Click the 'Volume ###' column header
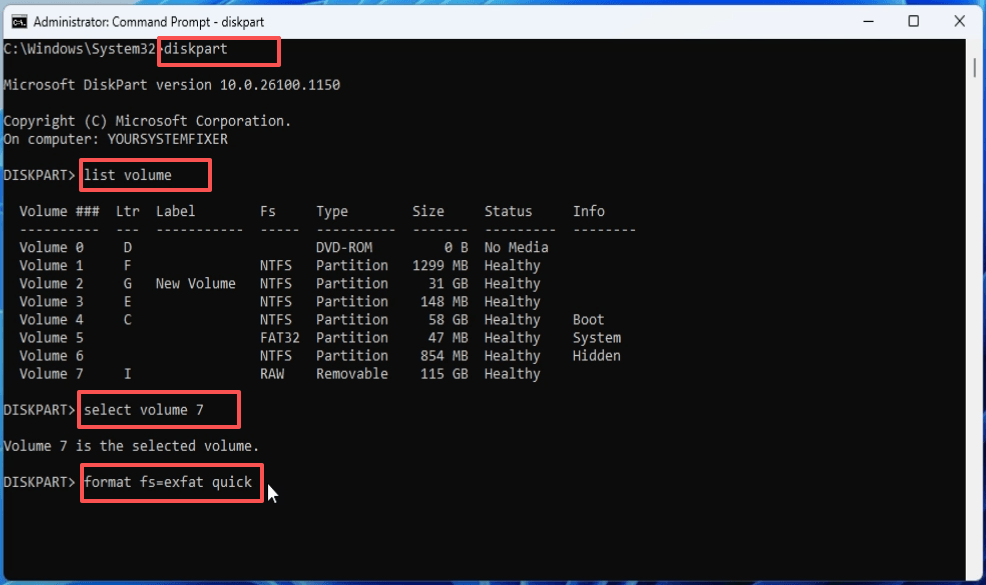The height and width of the screenshot is (585, 986). coord(59,211)
